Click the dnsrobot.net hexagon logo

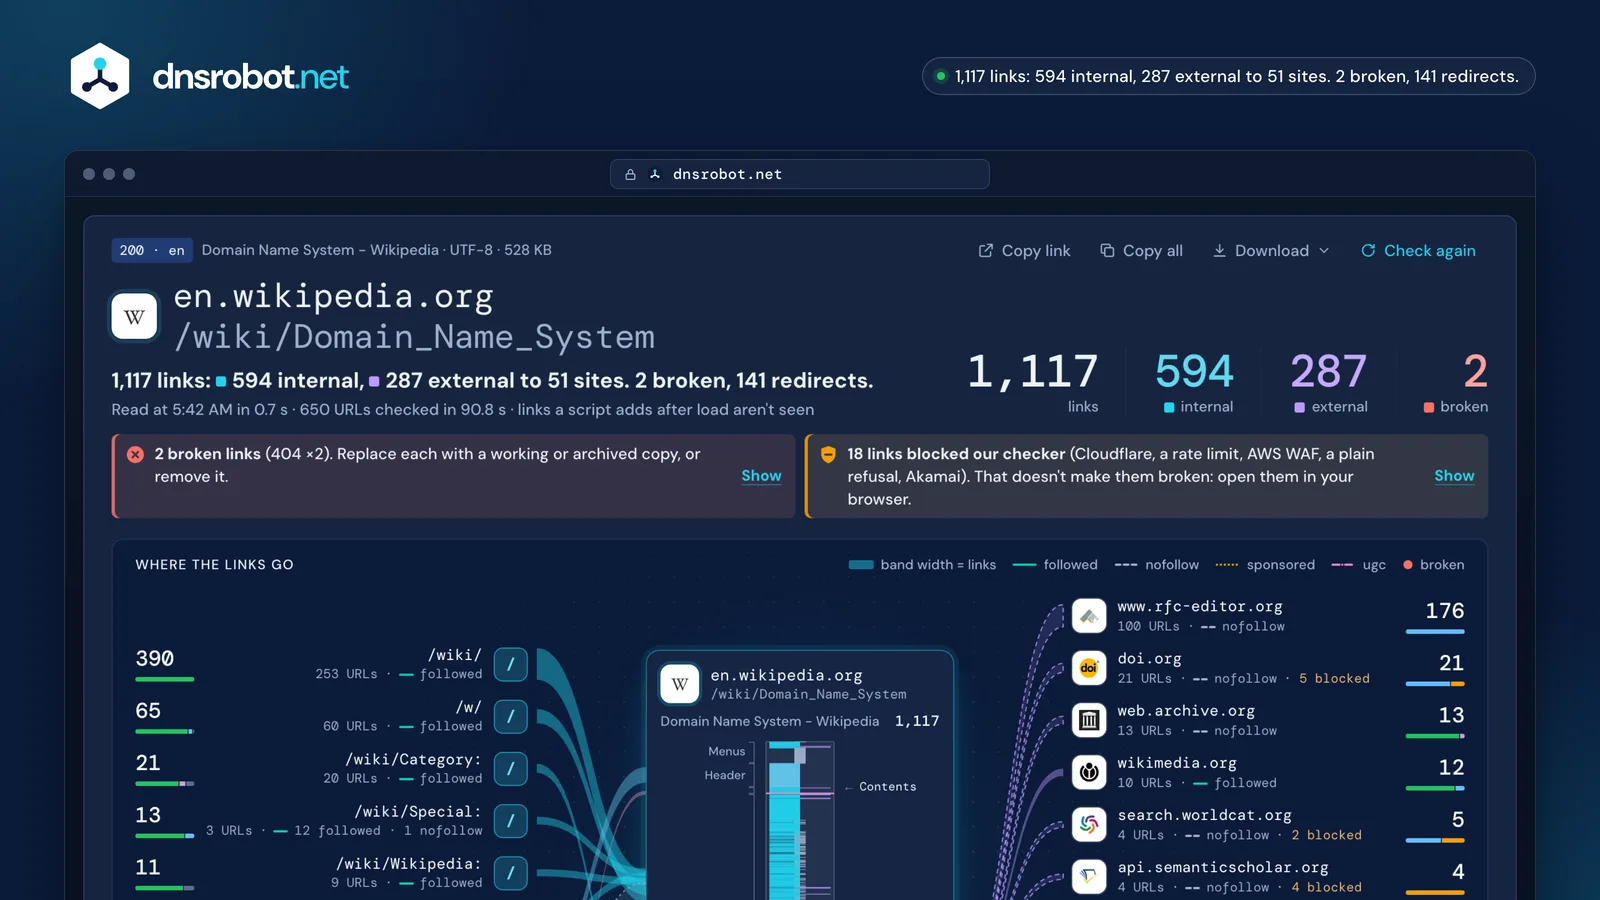[x=100, y=76]
